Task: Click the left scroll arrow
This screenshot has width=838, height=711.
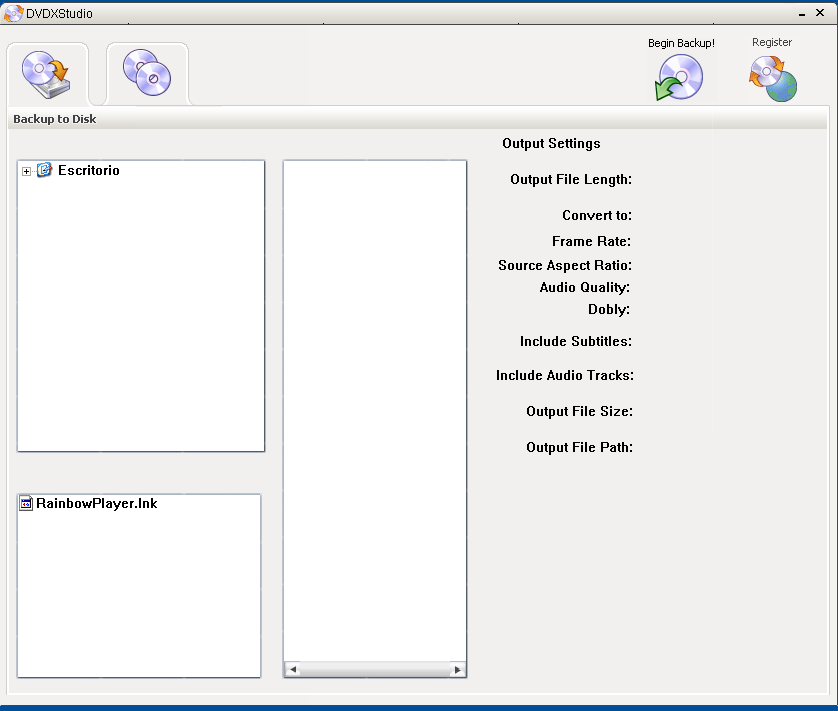Action: click(292, 669)
